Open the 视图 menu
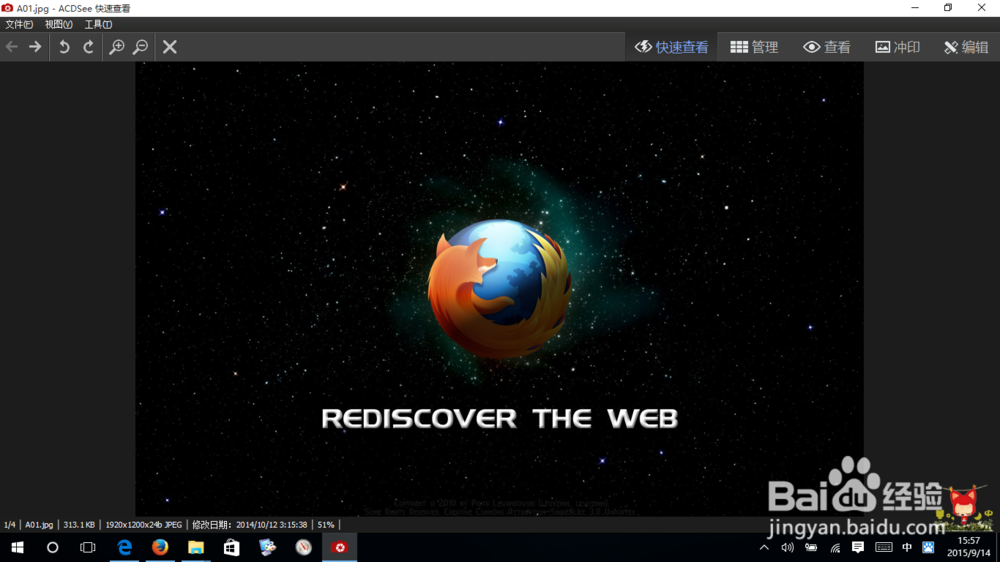1000x562 pixels. click(59, 24)
